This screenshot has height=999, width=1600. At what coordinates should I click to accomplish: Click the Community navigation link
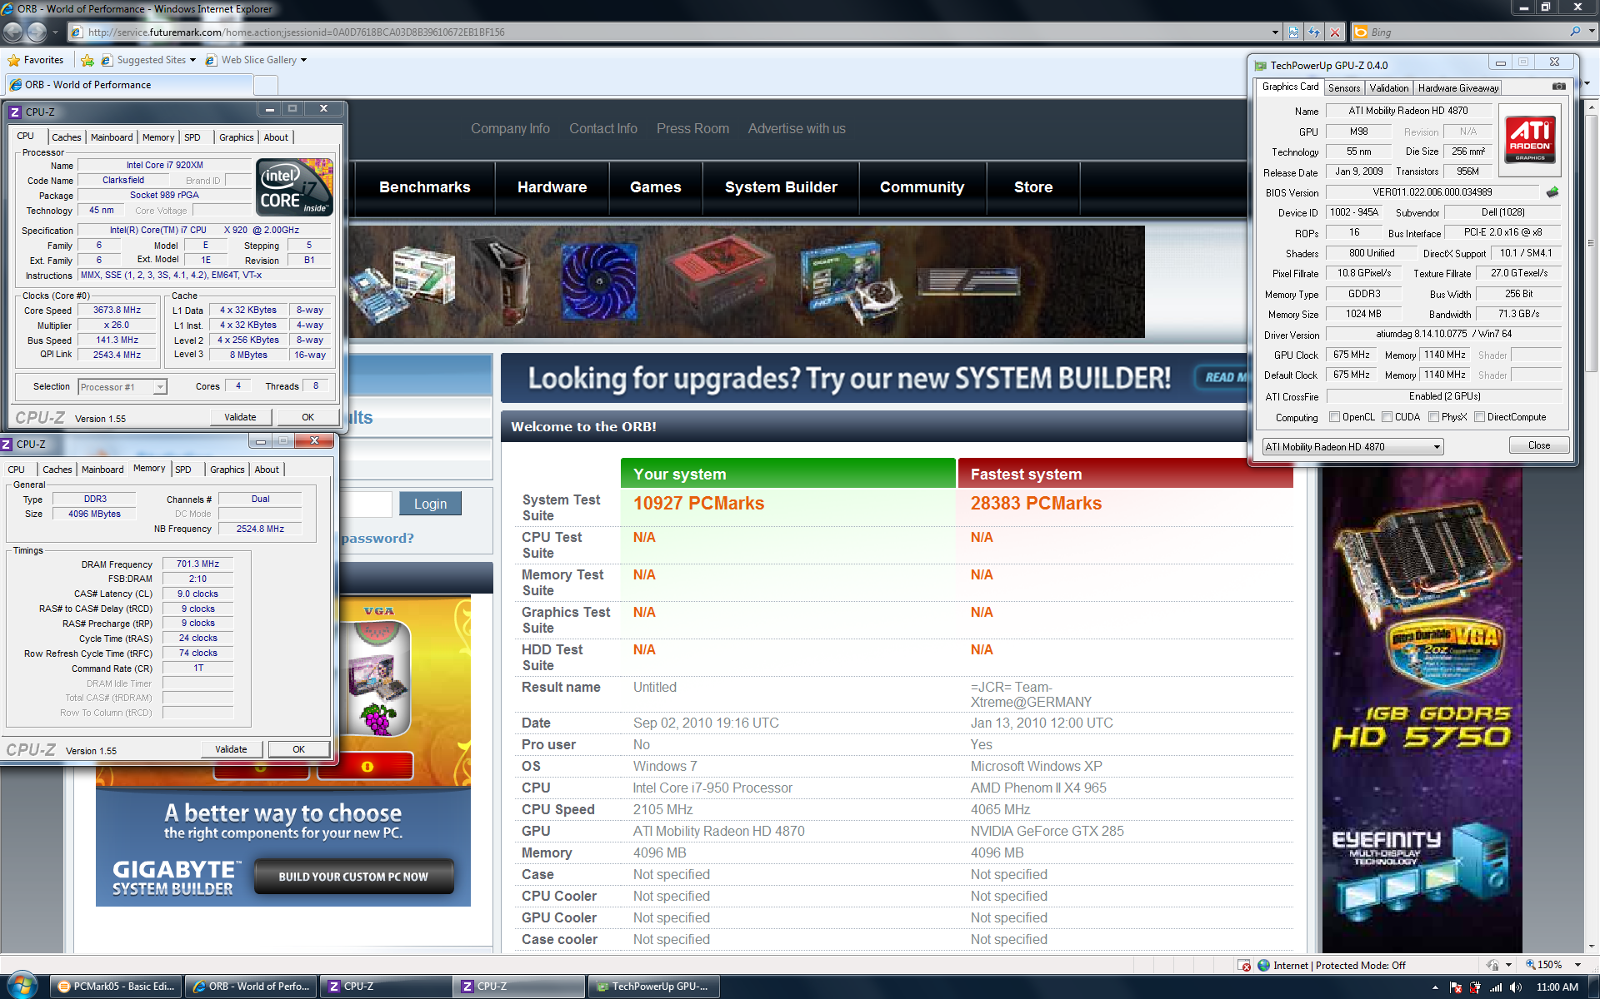tap(922, 187)
